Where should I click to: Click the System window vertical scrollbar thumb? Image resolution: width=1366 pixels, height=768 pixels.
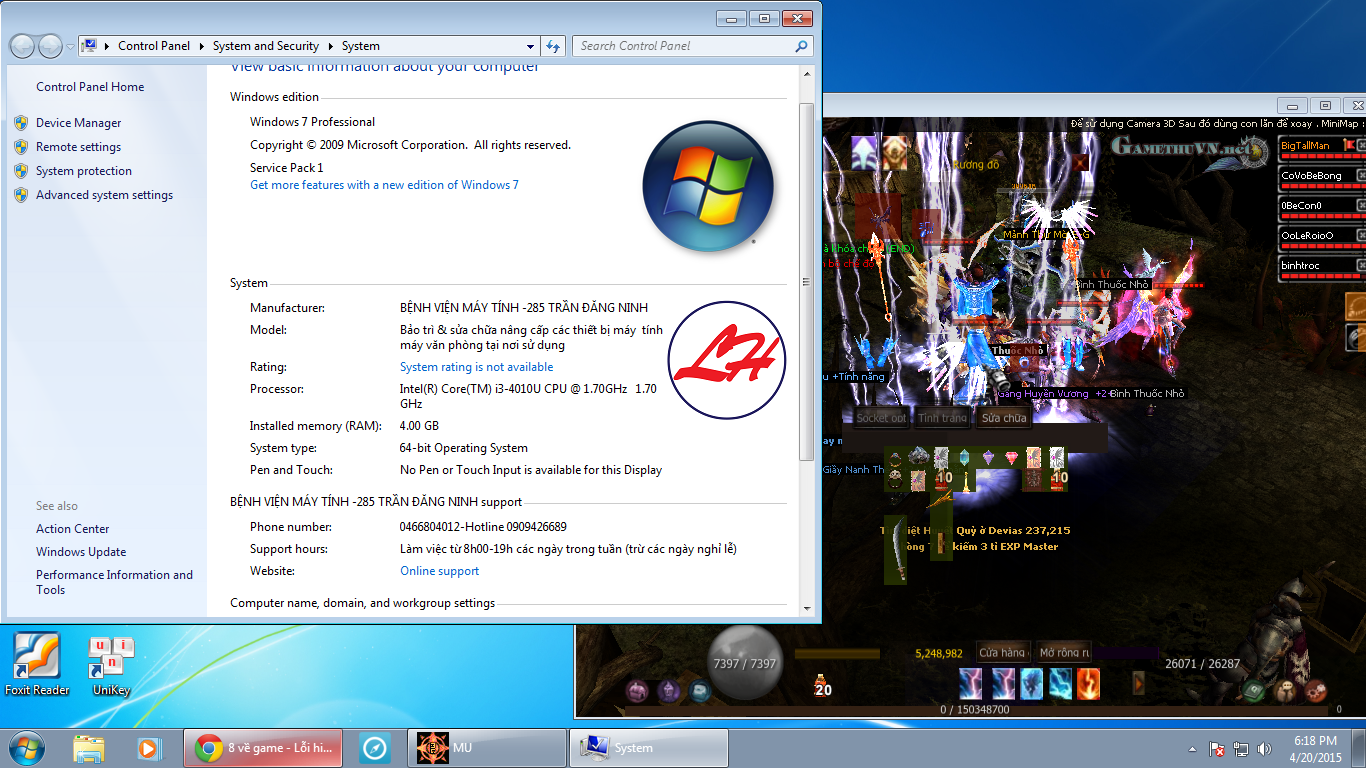pos(807,280)
